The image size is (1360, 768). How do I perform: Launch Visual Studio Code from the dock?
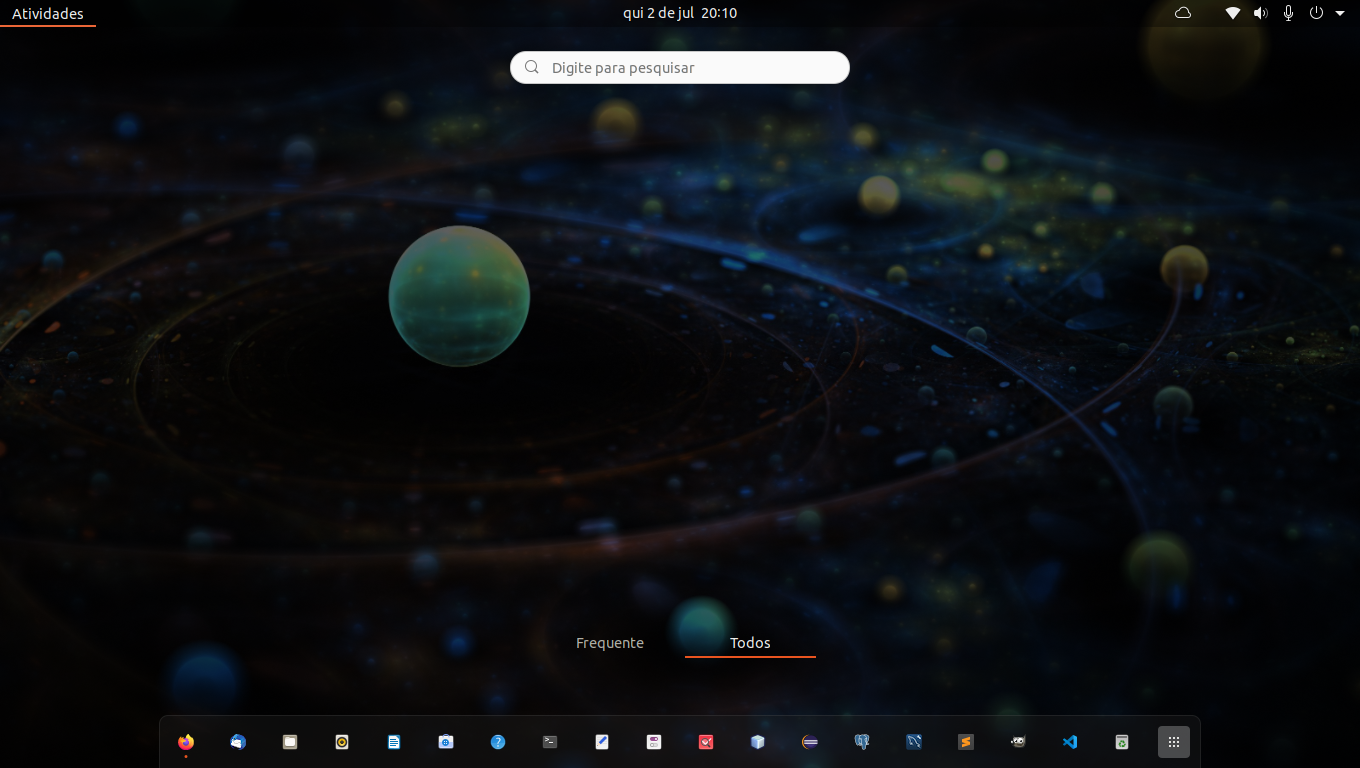(1070, 742)
